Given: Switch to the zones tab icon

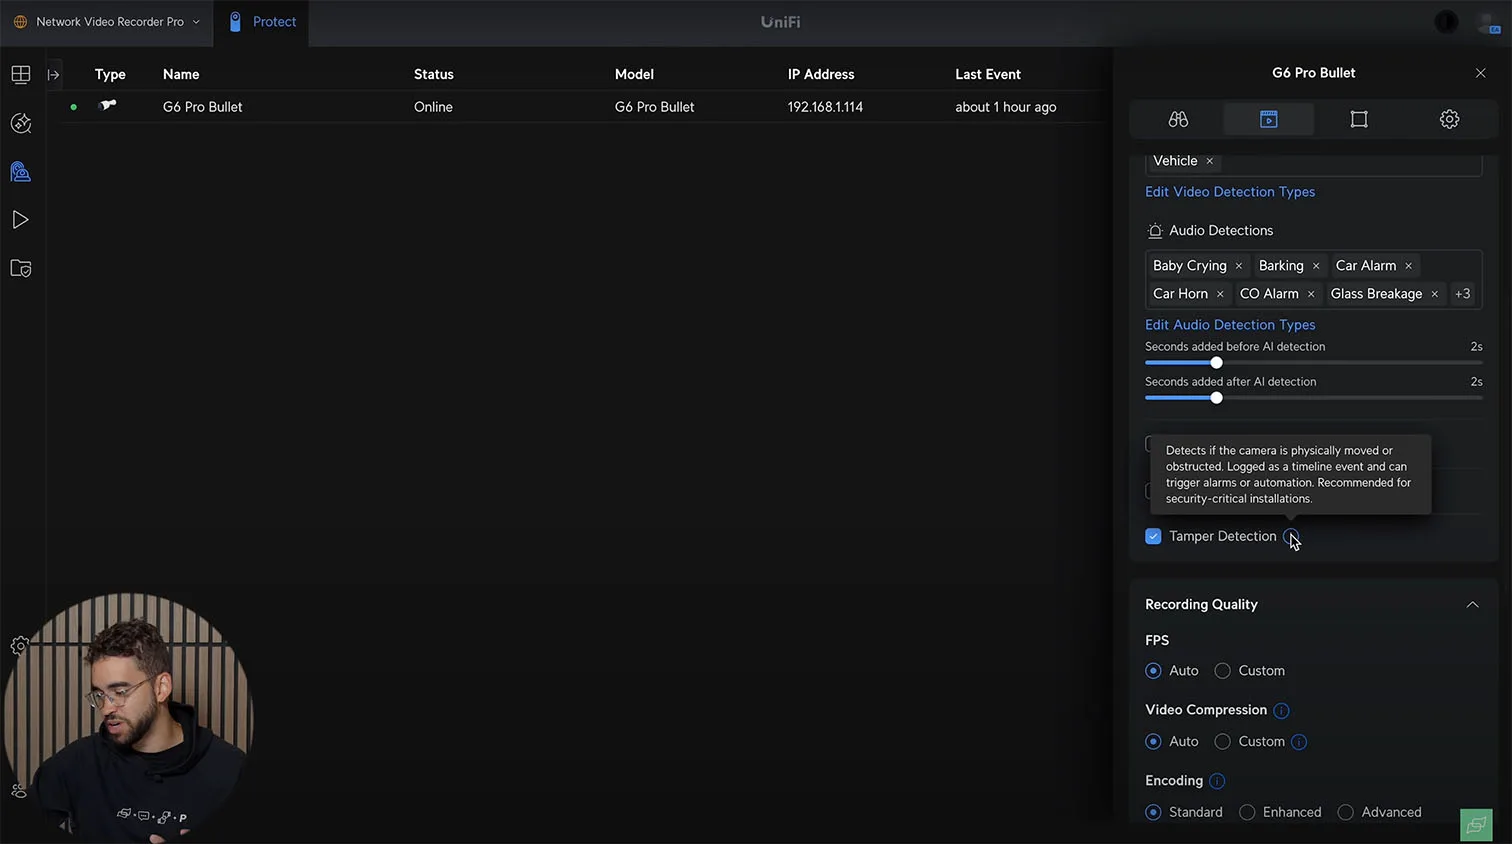Looking at the screenshot, I should pyautogui.click(x=1359, y=119).
